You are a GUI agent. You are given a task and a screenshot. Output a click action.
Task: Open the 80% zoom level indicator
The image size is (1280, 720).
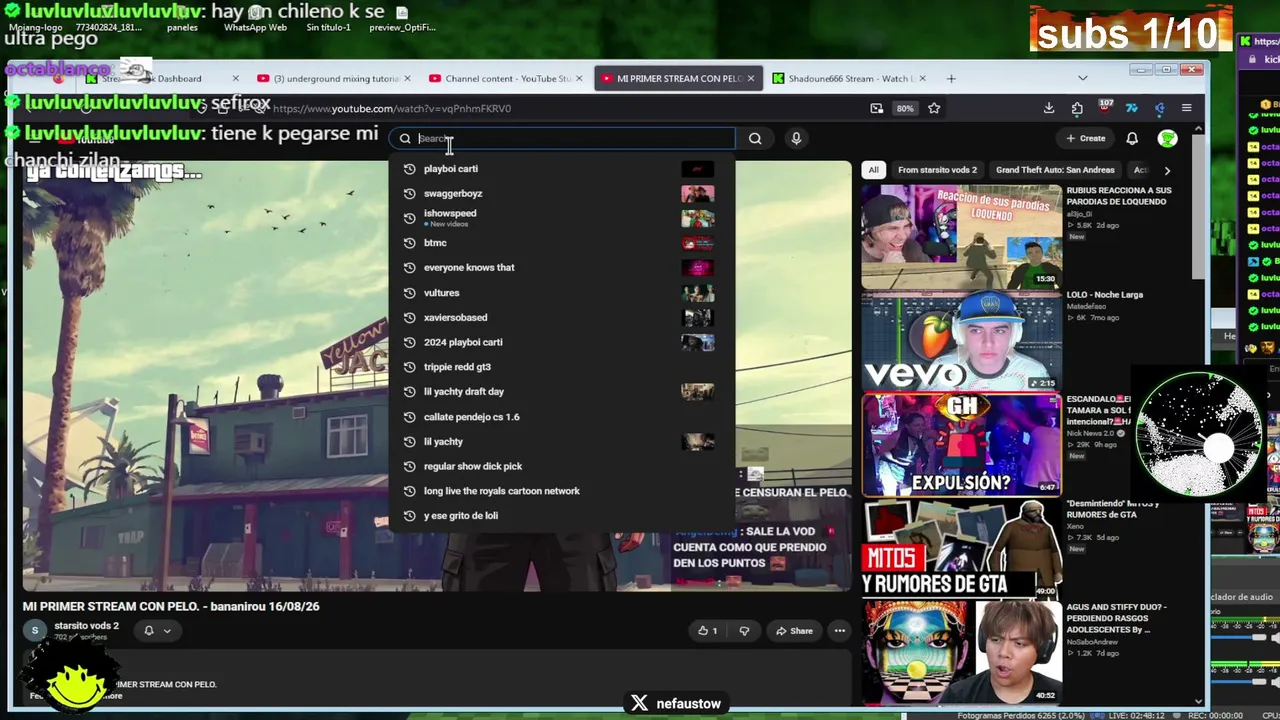pos(905,108)
